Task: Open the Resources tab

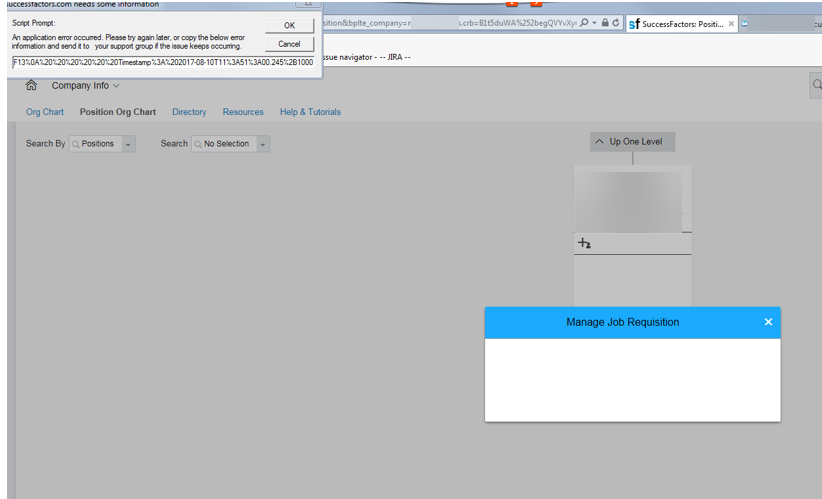Action: [243, 112]
